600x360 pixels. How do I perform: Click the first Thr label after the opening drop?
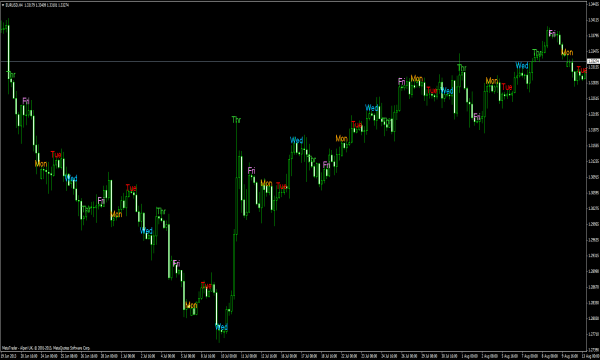11,75
